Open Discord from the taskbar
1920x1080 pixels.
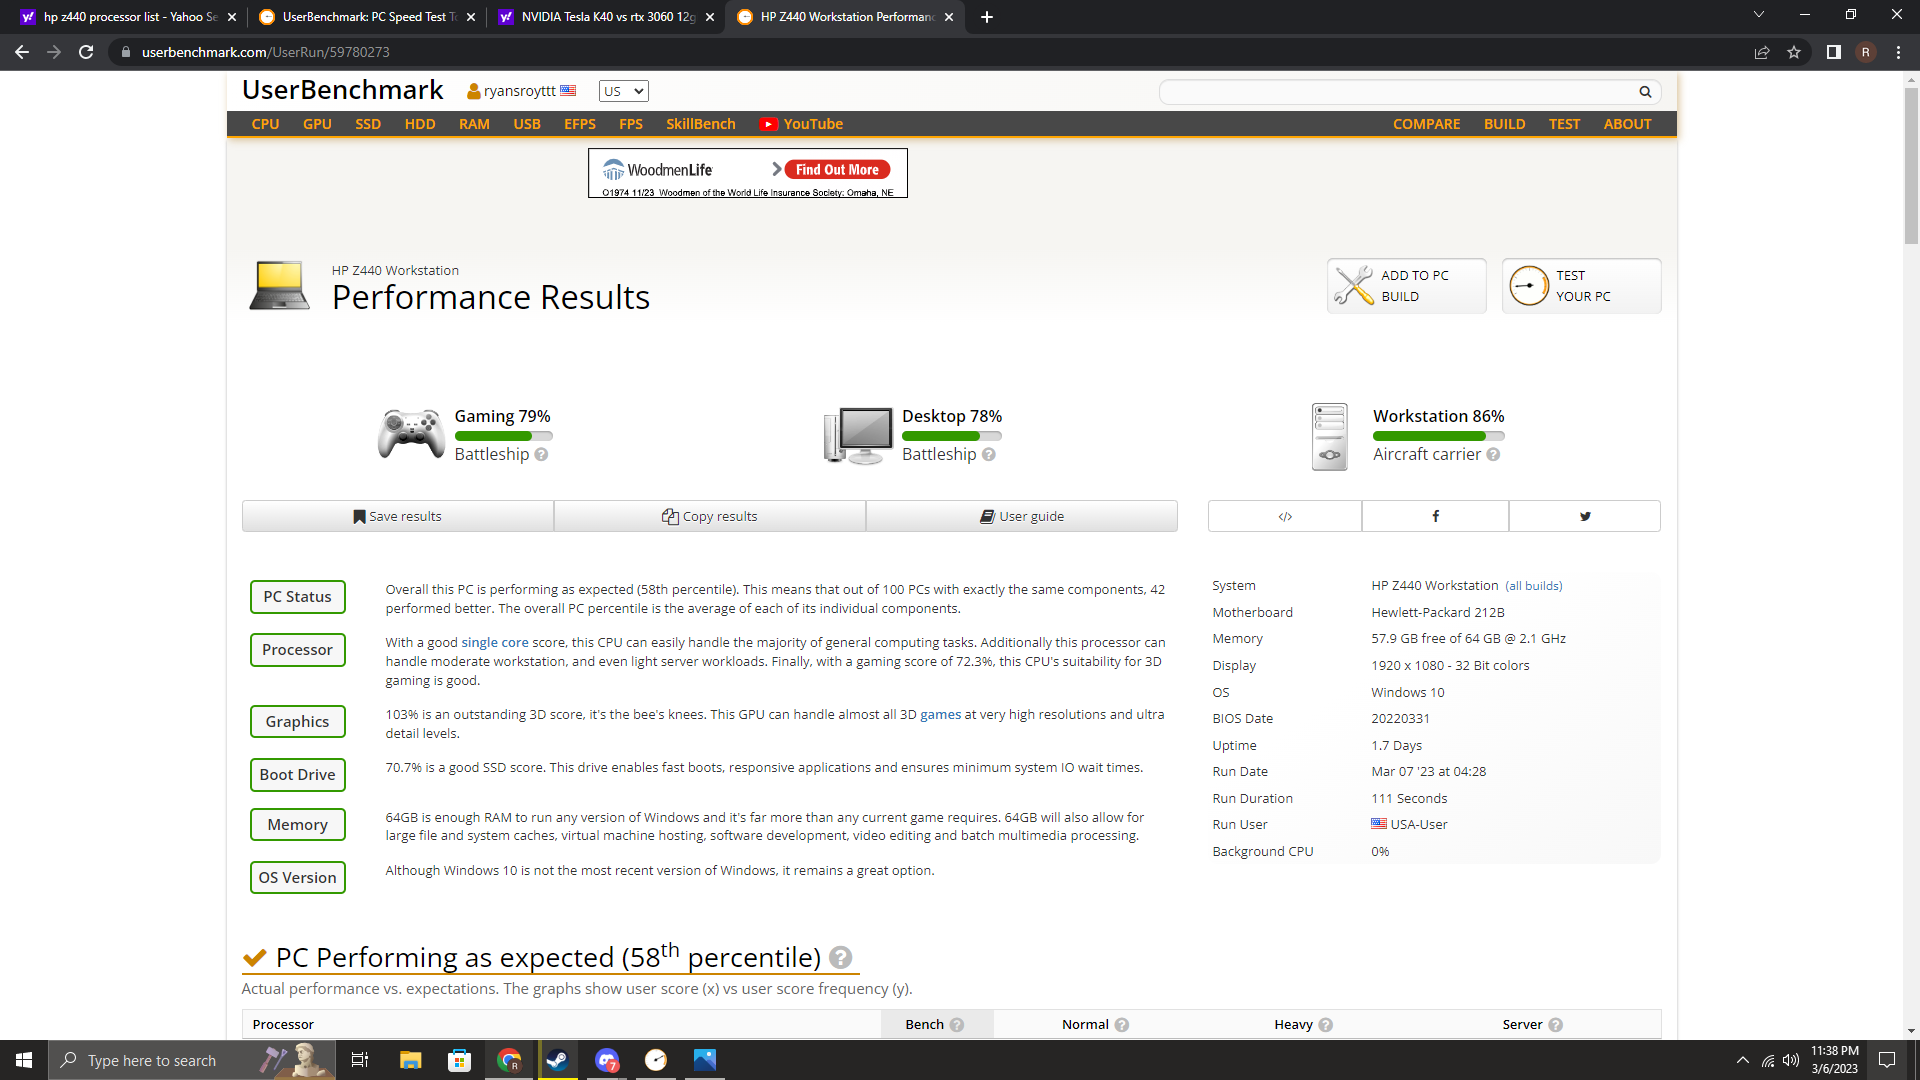click(x=607, y=1060)
